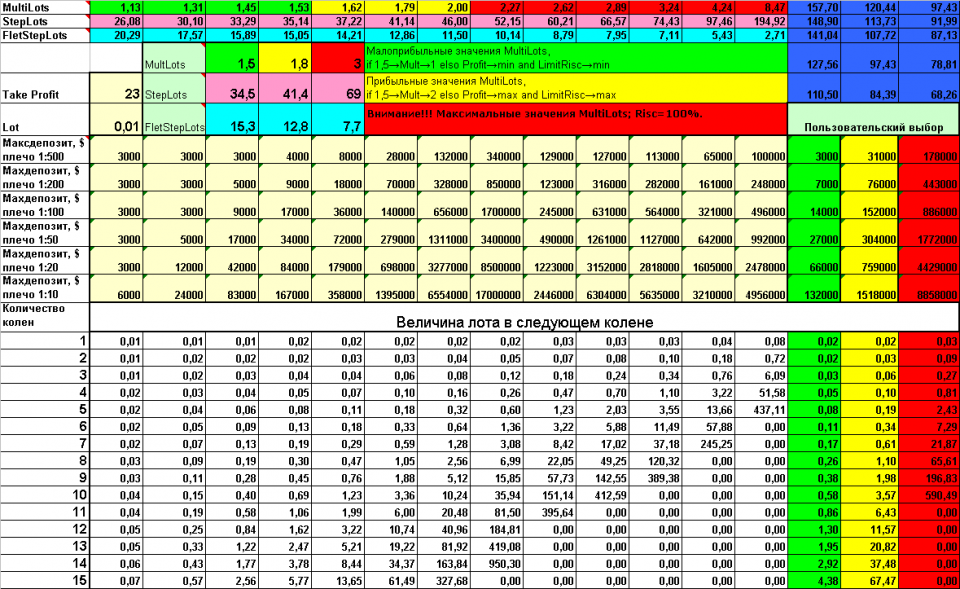
Task: Select StepLots value 46,00
Action: pos(444,21)
